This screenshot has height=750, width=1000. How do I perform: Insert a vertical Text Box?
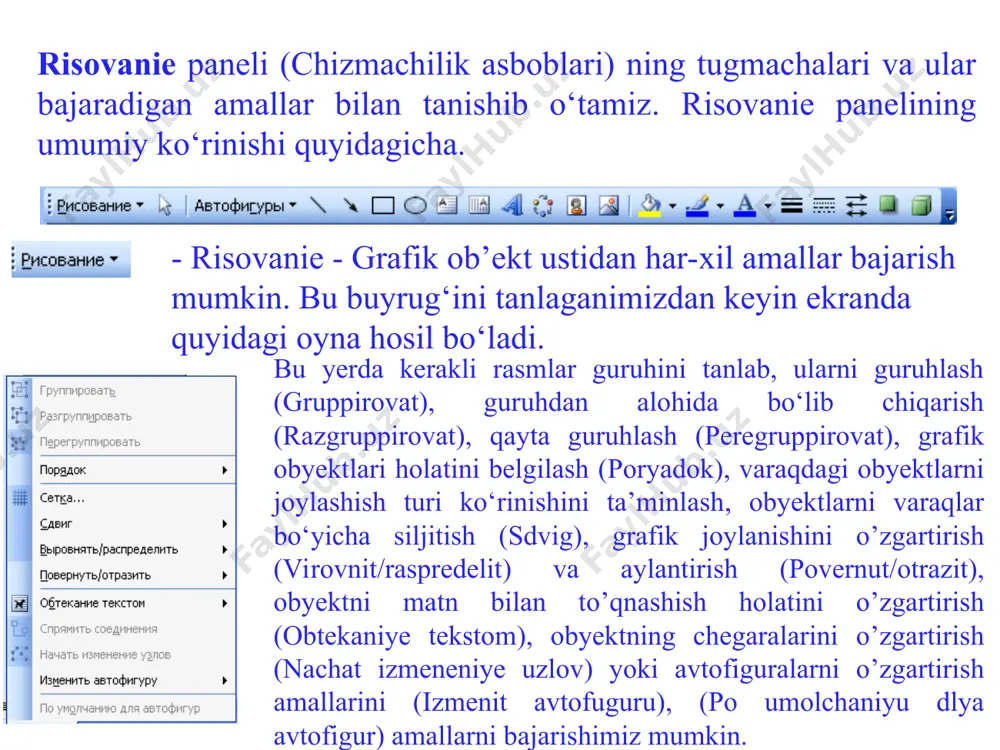coord(479,205)
